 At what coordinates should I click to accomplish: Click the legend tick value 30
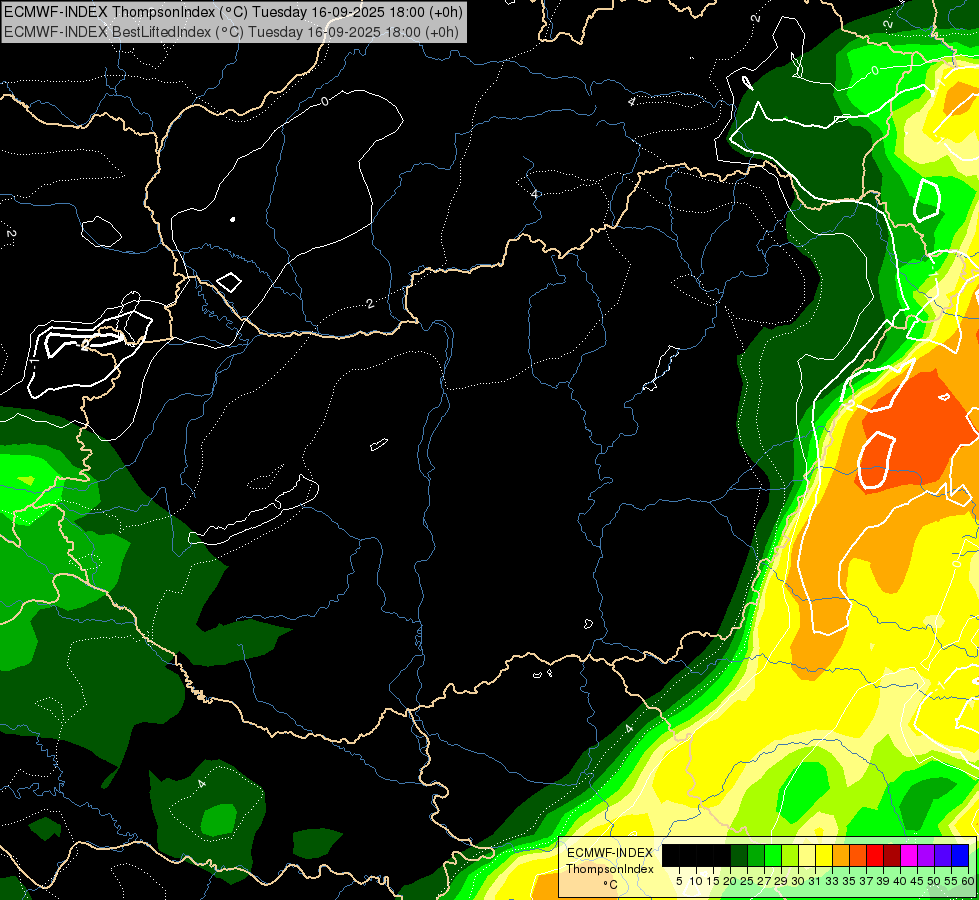coord(798,881)
